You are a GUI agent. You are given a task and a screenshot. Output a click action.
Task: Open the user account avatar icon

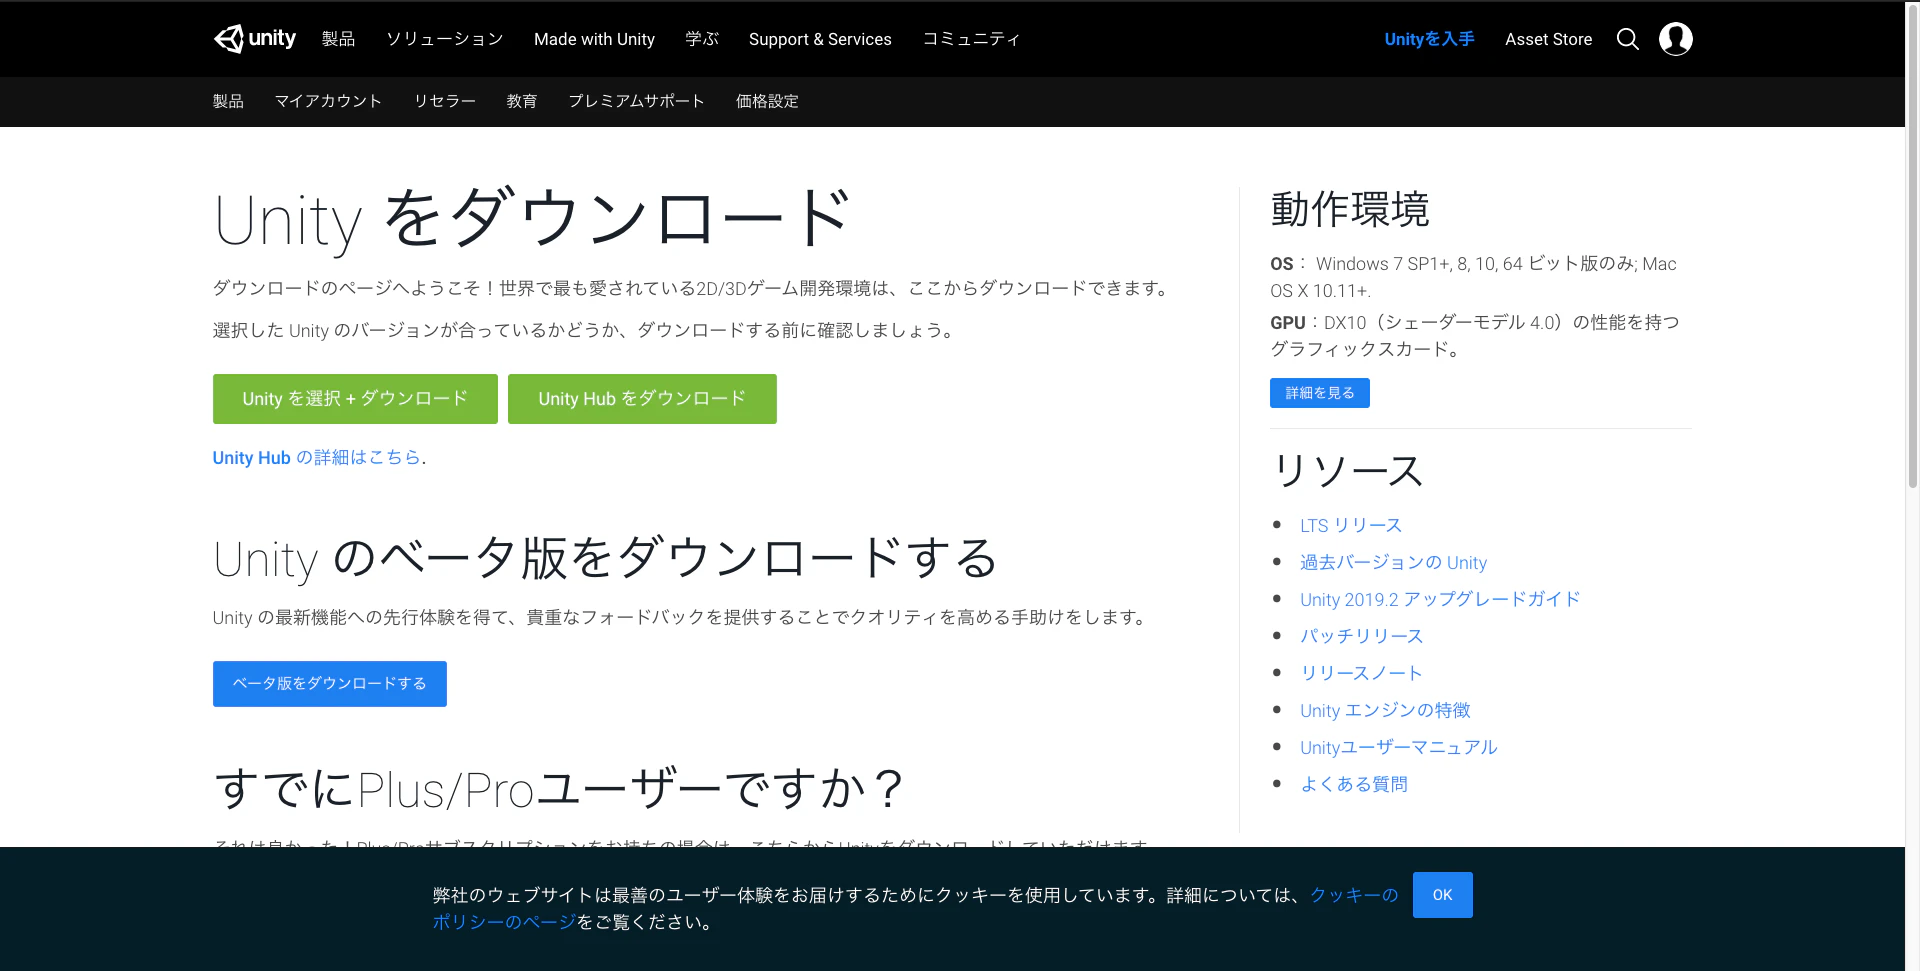pos(1675,39)
